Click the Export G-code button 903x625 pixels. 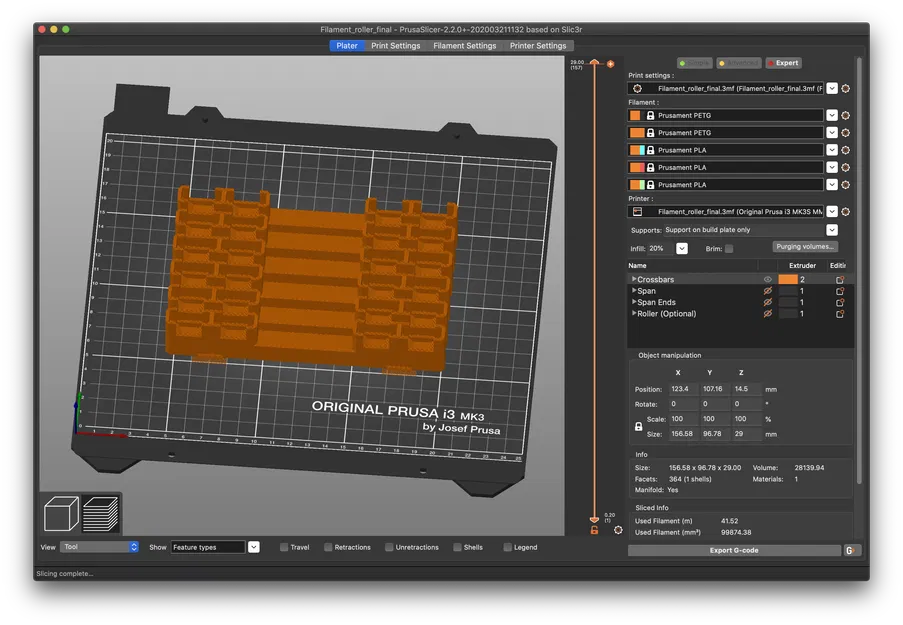734,550
